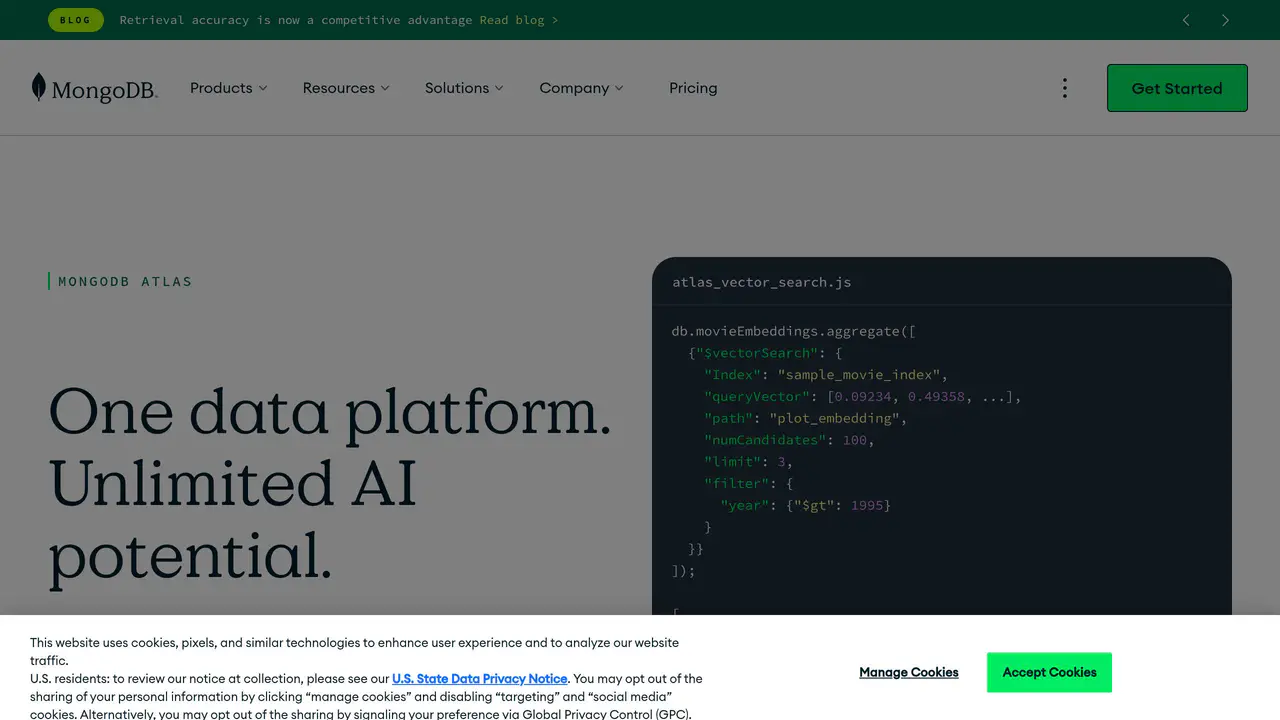Expand the Resources dropdown chevron
The image size is (1280, 720).
coord(385,88)
